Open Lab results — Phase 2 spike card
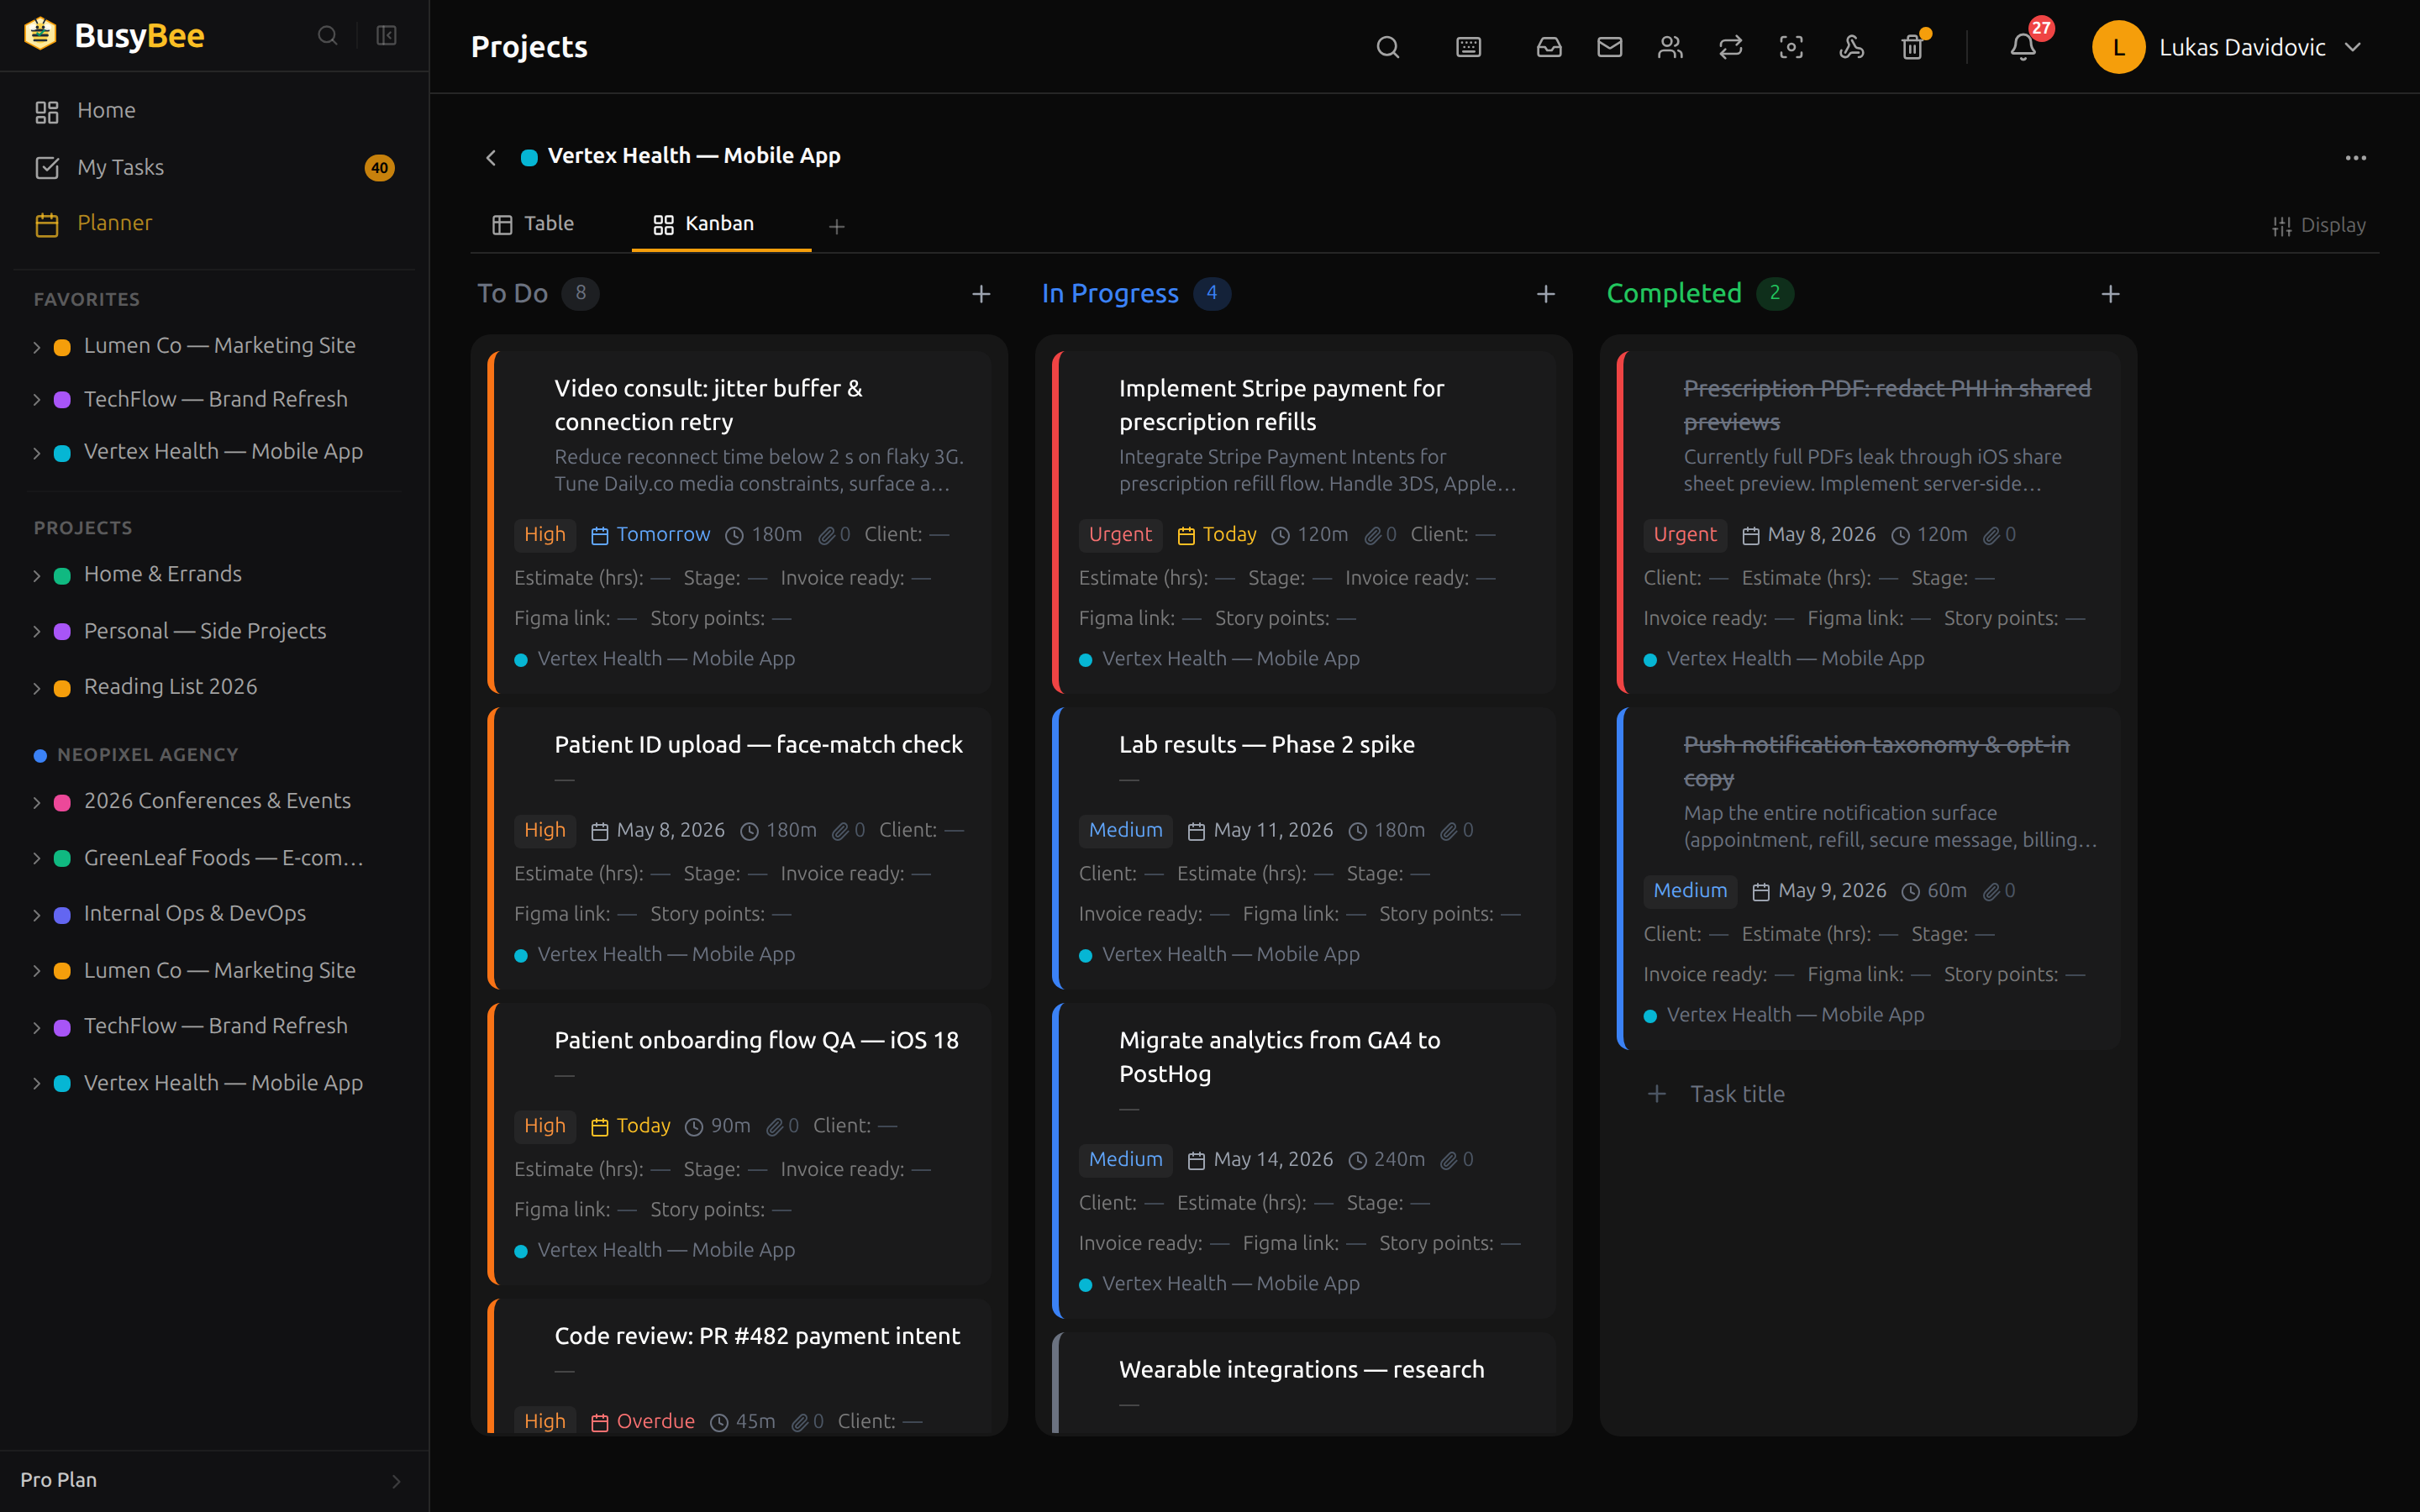2420x1512 pixels. pyautogui.click(x=1304, y=848)
